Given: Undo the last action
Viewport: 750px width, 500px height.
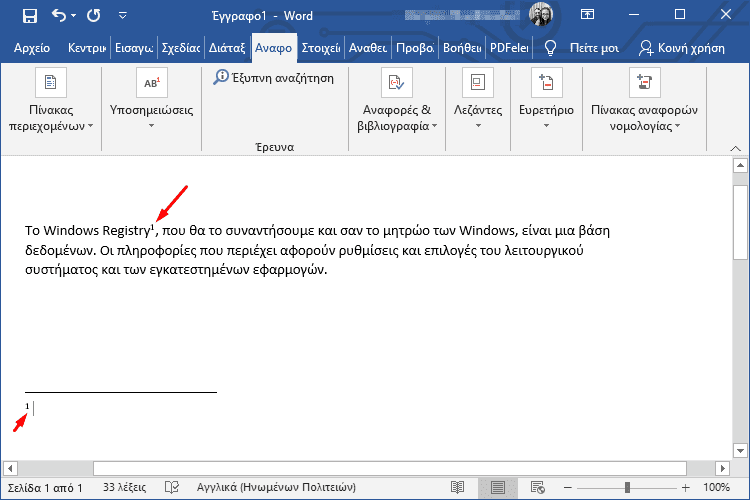Looking at the screenshot, I should tap(59, 16).
